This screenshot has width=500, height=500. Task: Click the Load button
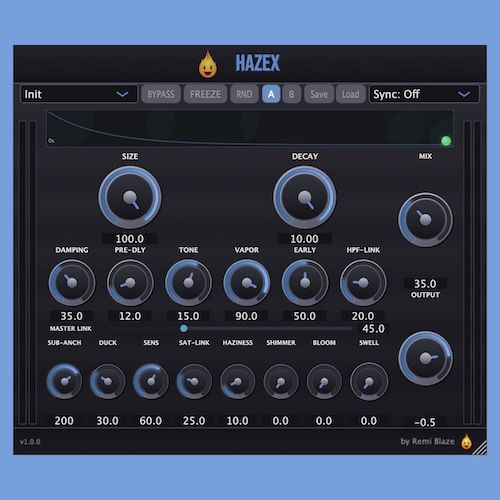point(350,94)
